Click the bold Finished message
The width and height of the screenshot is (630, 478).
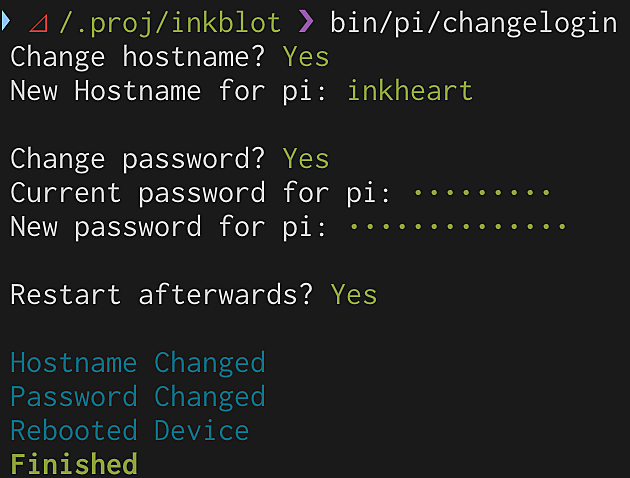[x=74, y=464]
